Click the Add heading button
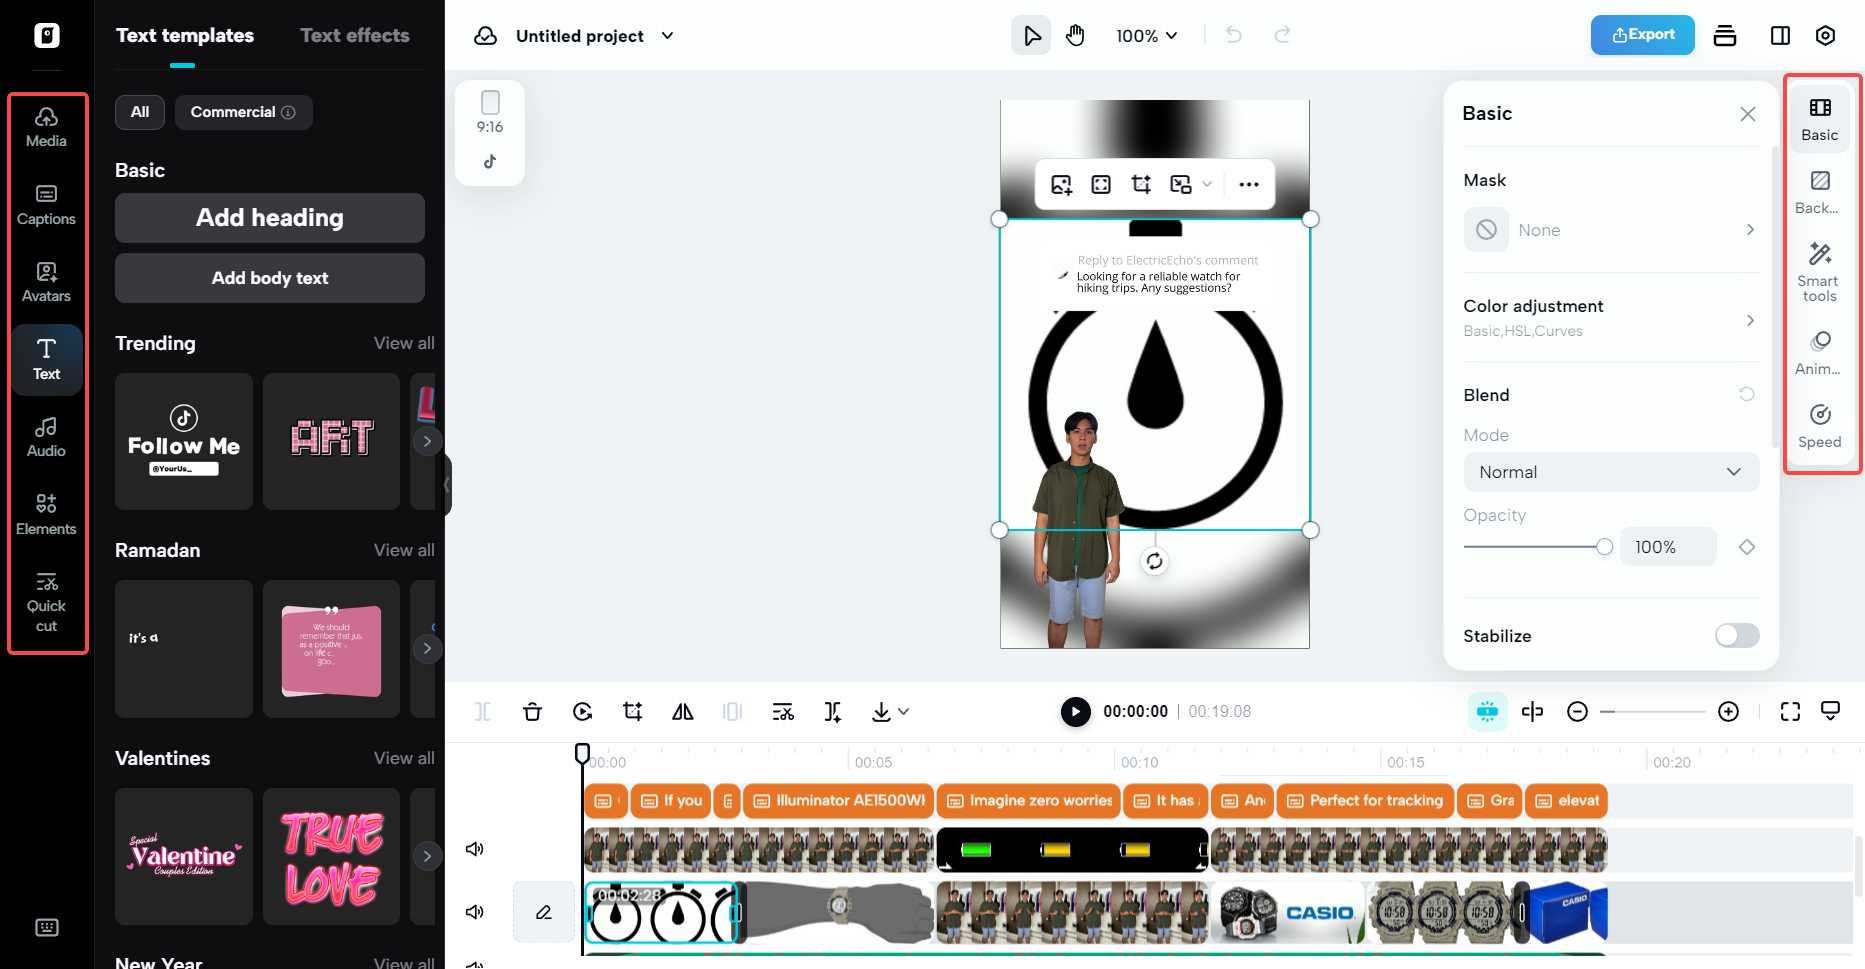 [270, 218]
